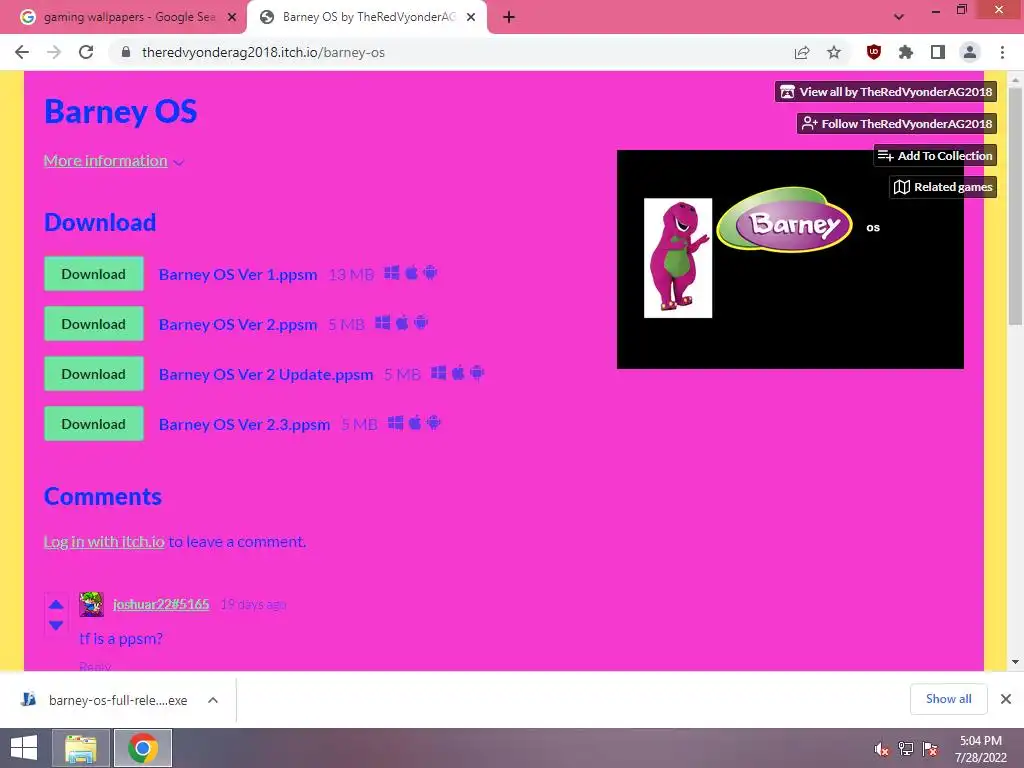Open the Windows Start menu
1024x768 pixels.
tap(24, 748)
